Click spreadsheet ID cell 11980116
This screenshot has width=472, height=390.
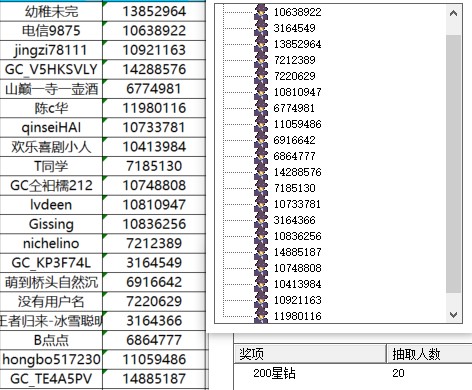pyautogui.click(x=154, y=108)
